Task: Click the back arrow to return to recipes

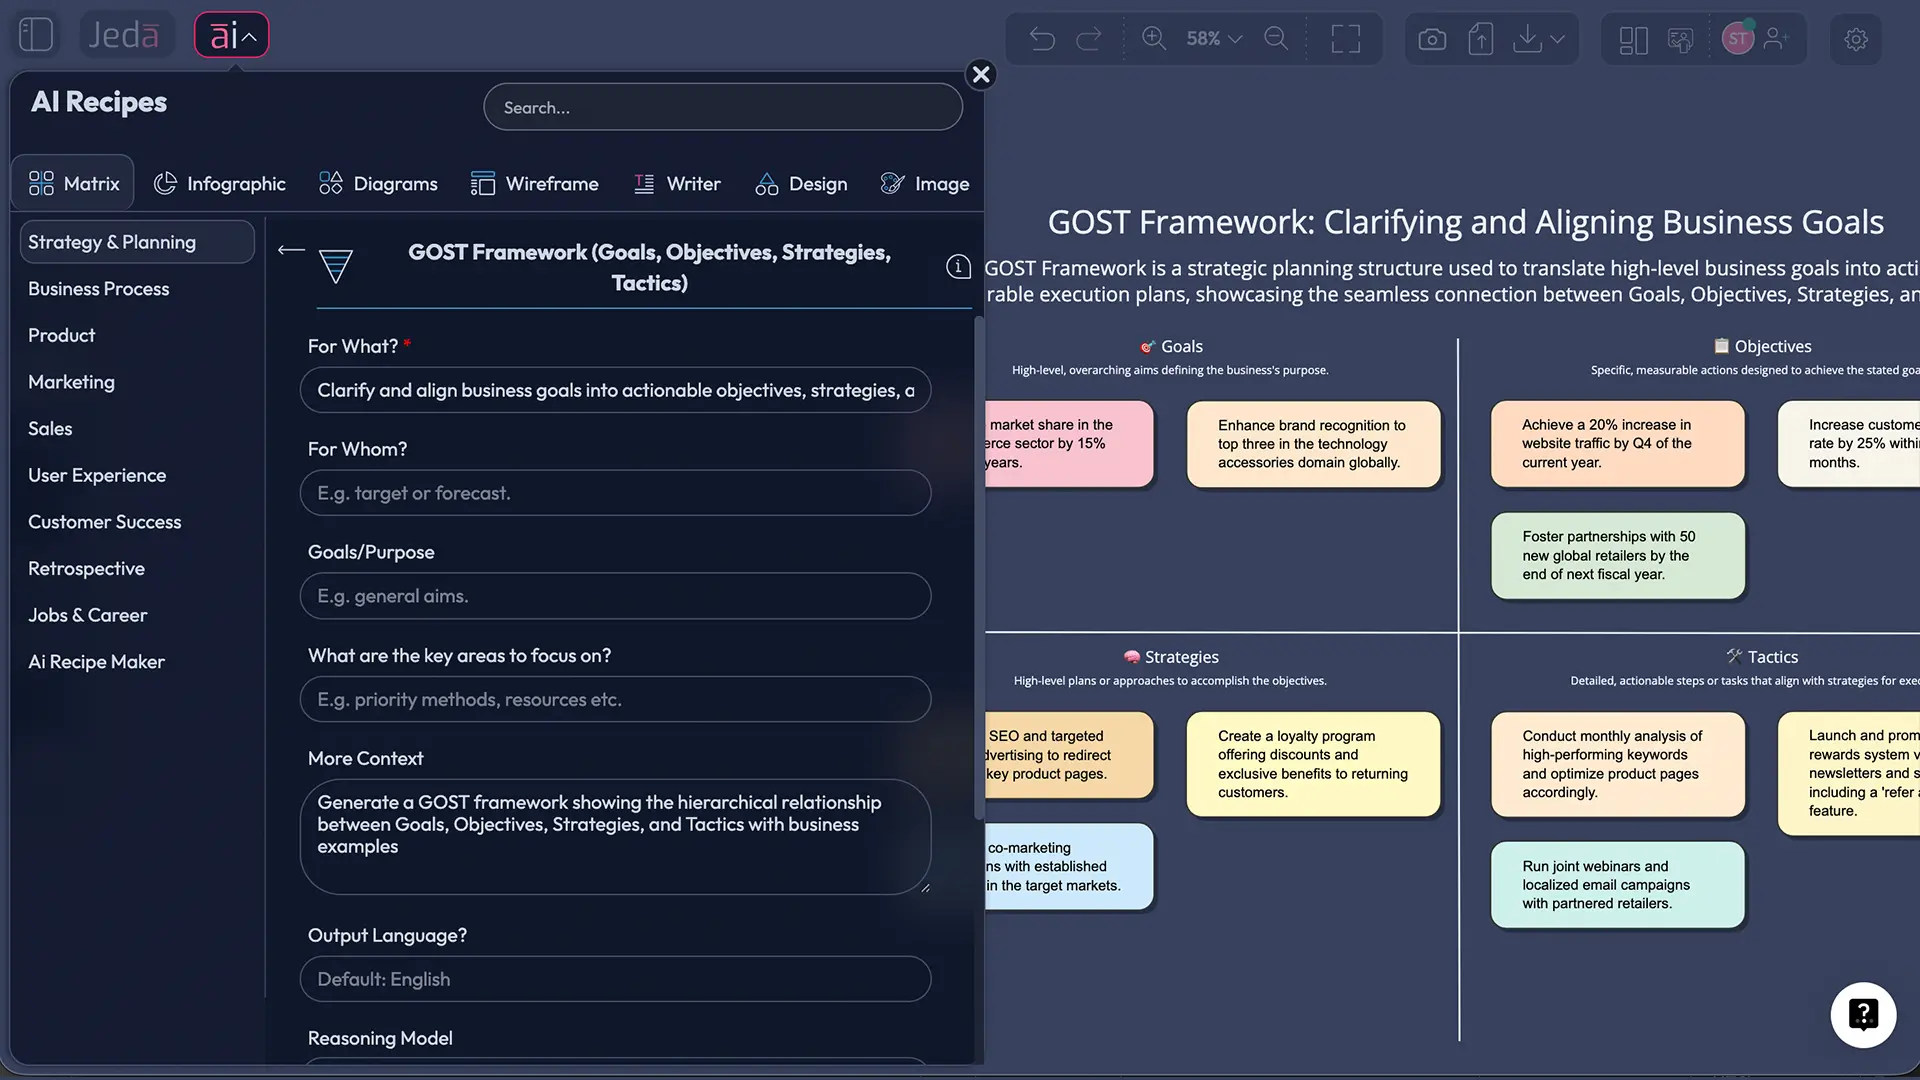Action: pos(289,251)
